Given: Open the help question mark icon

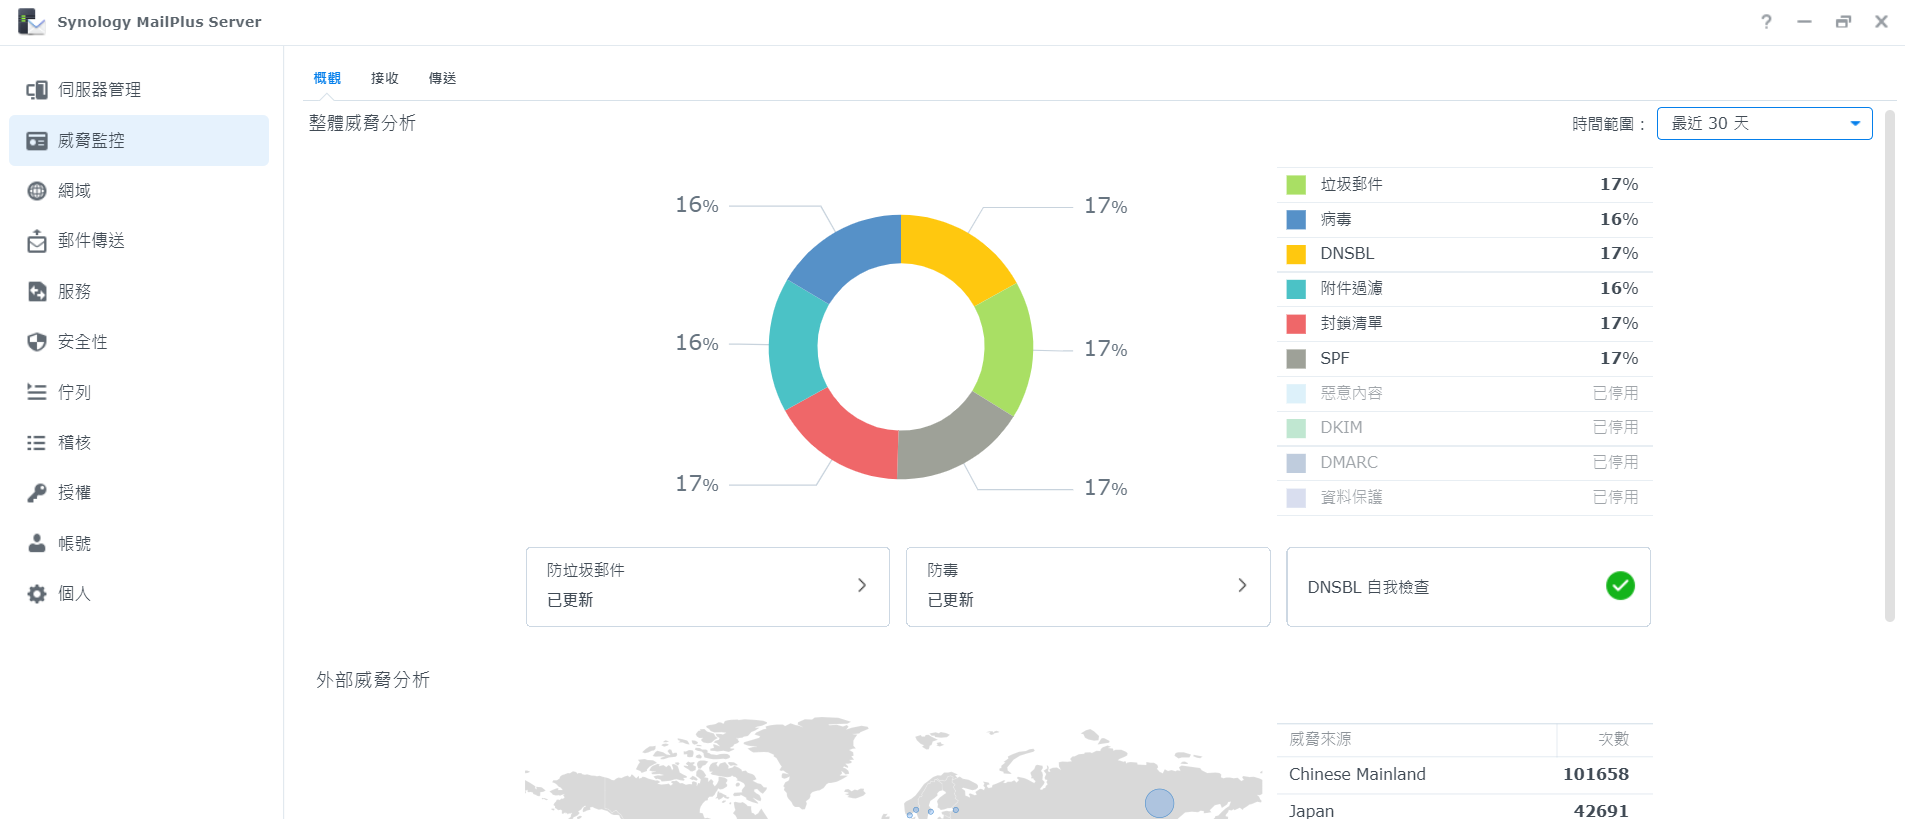Looking at the screenshot, I should [x=1767, y=21].
